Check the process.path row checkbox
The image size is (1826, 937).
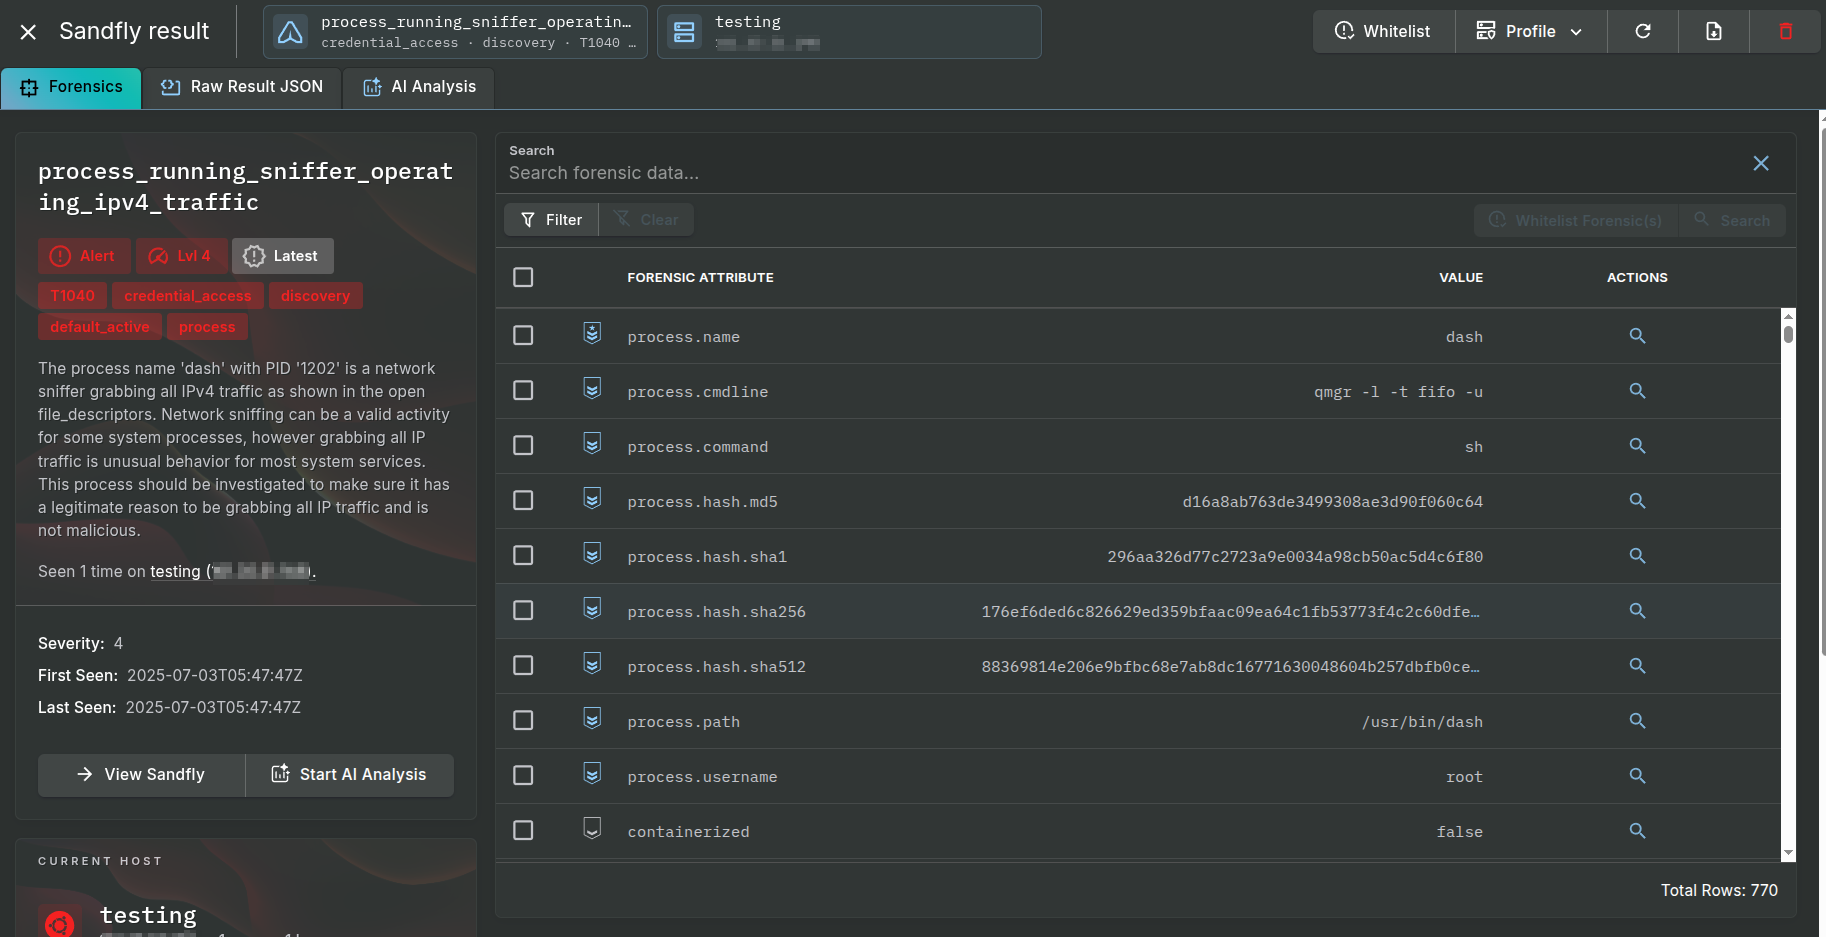pyautogui.click(x=523, y=720)
